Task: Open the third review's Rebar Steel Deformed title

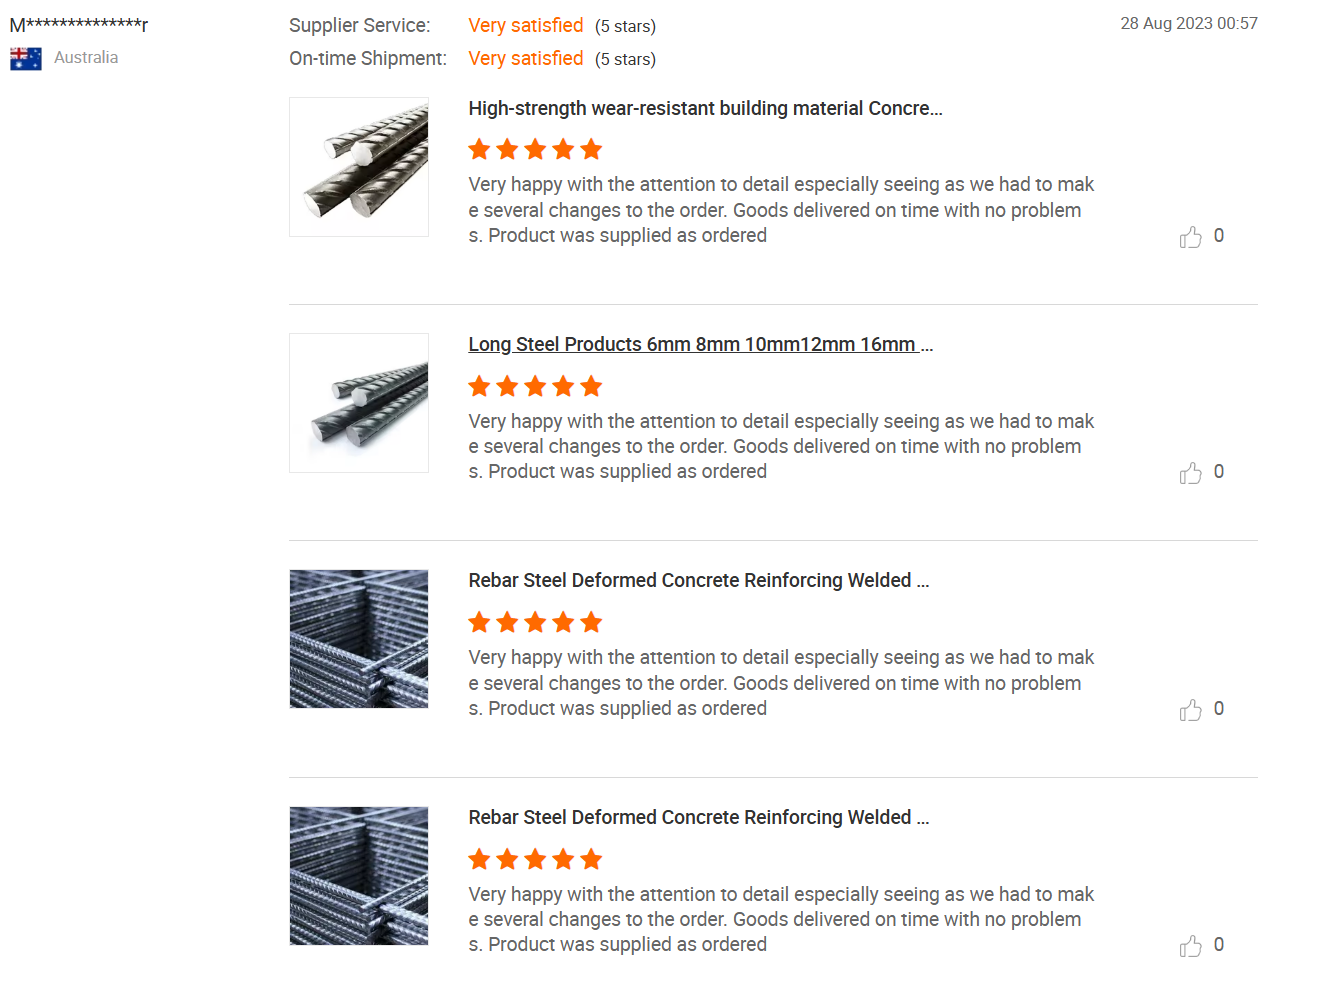Action: pyautogui.click(x=698, y=581)
